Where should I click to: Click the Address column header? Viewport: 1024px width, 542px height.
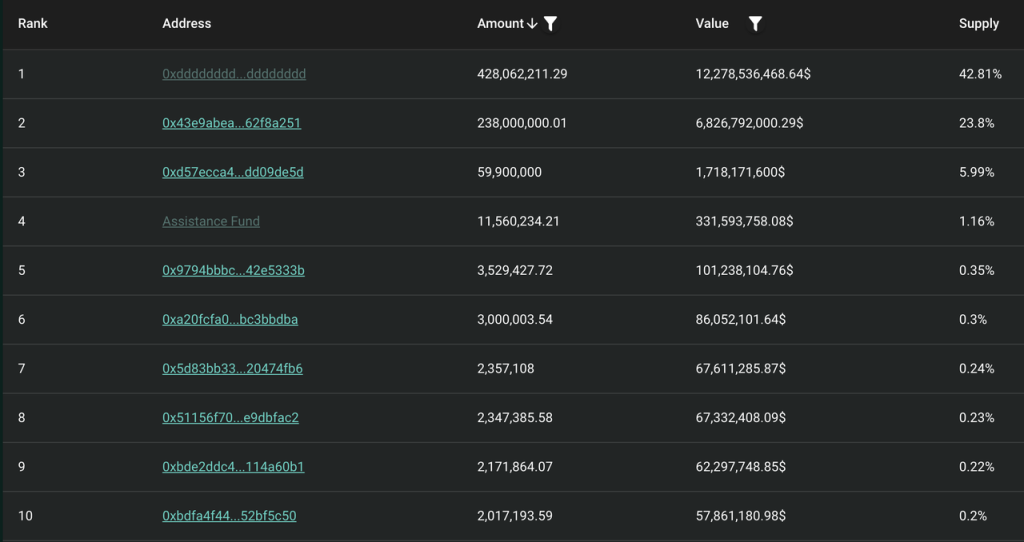[x=187, y=24]
